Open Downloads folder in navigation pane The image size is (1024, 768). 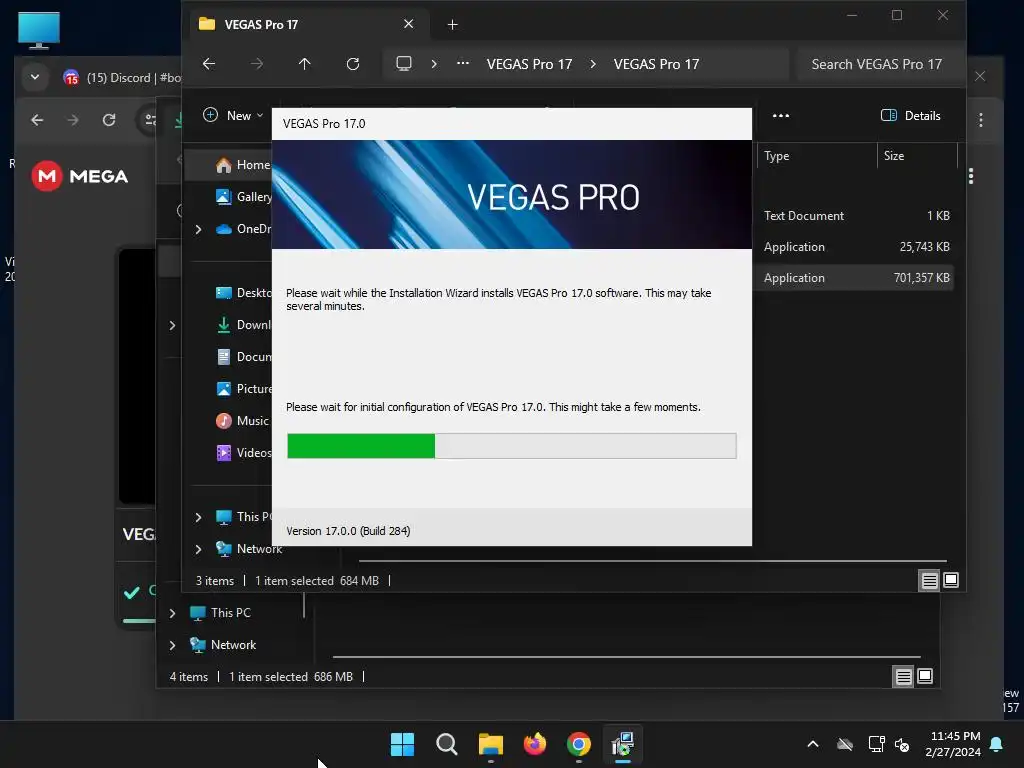tap(243, 325)
